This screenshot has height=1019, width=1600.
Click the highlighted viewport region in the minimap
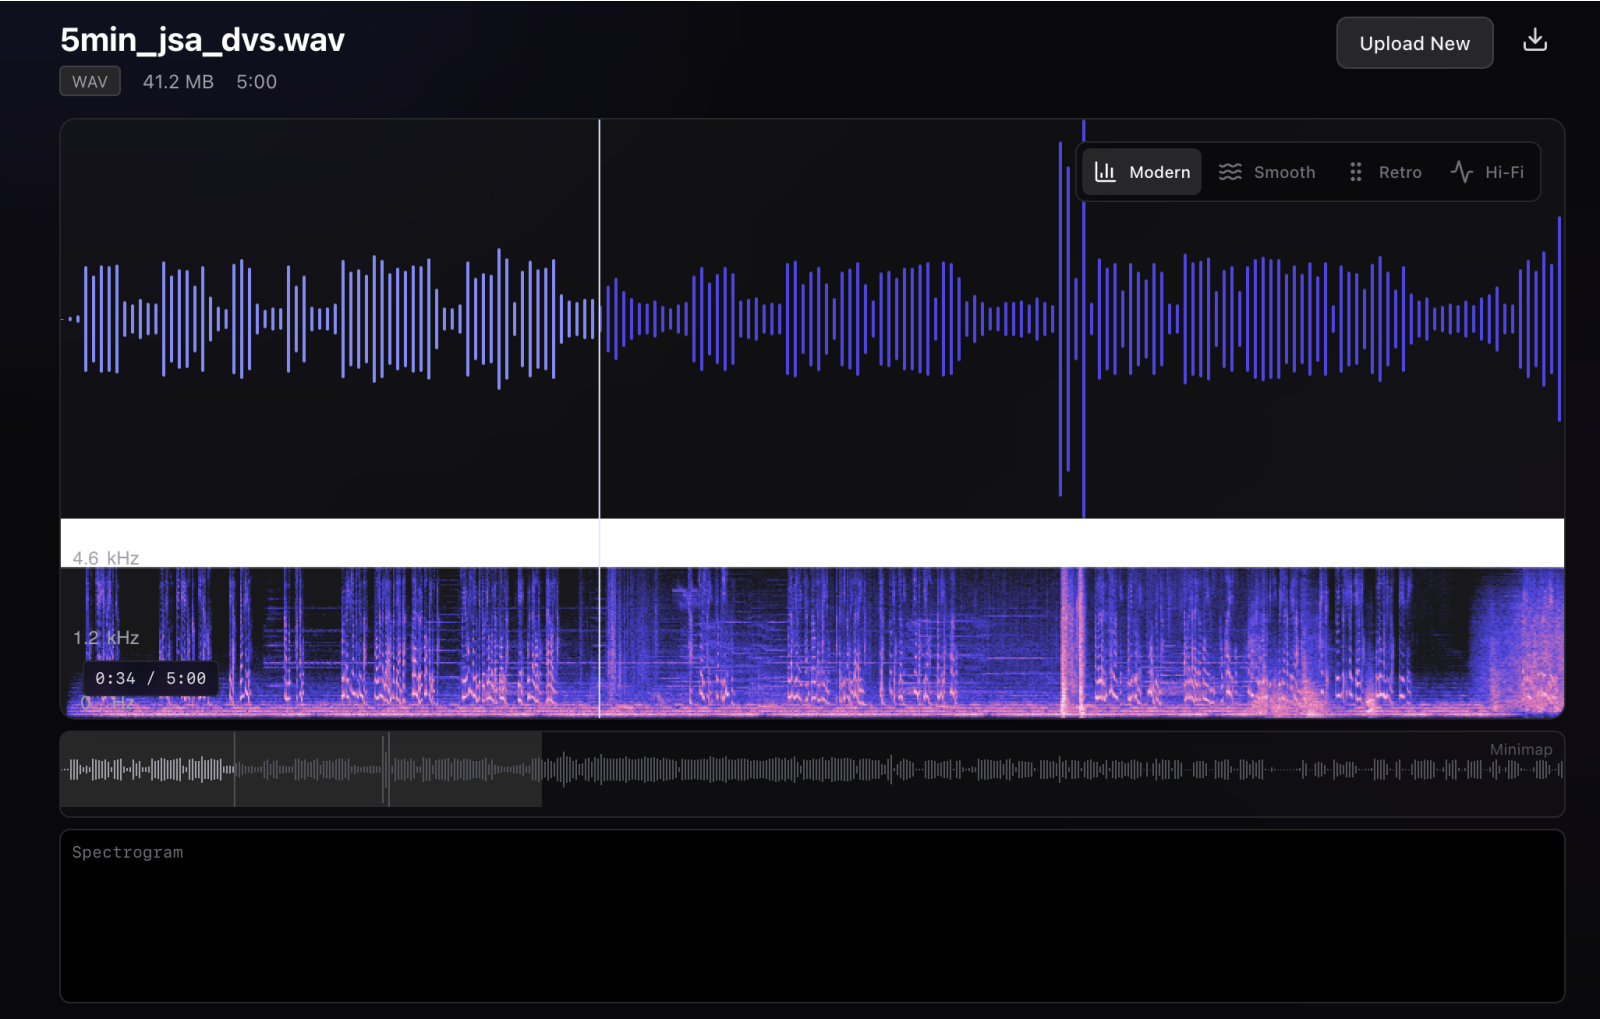coord(300,769)
